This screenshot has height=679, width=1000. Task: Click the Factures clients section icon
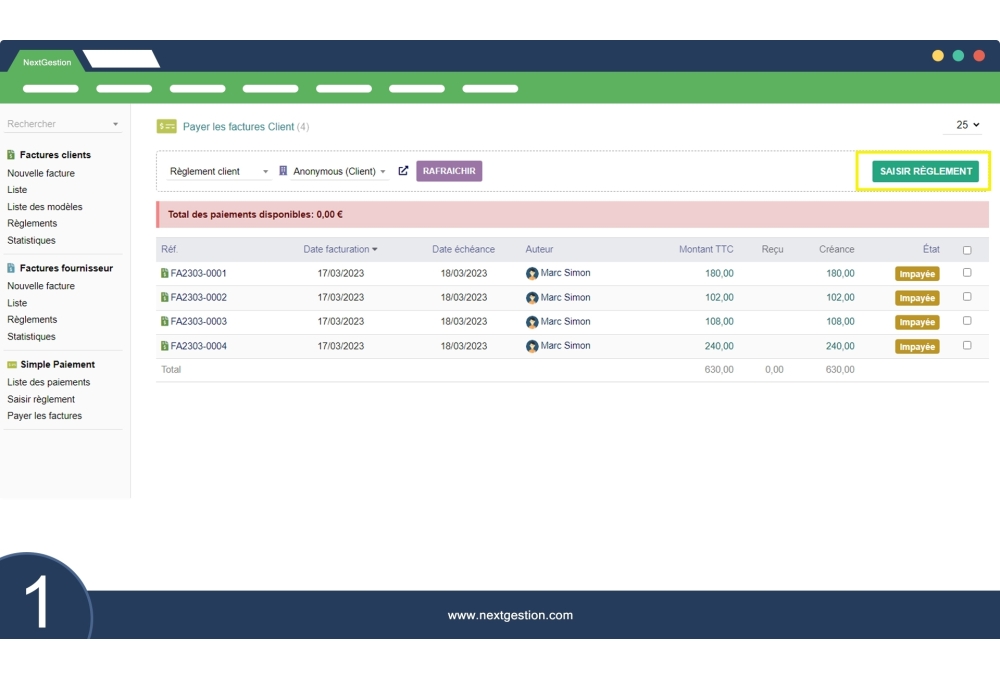click(x=11, y=155)
